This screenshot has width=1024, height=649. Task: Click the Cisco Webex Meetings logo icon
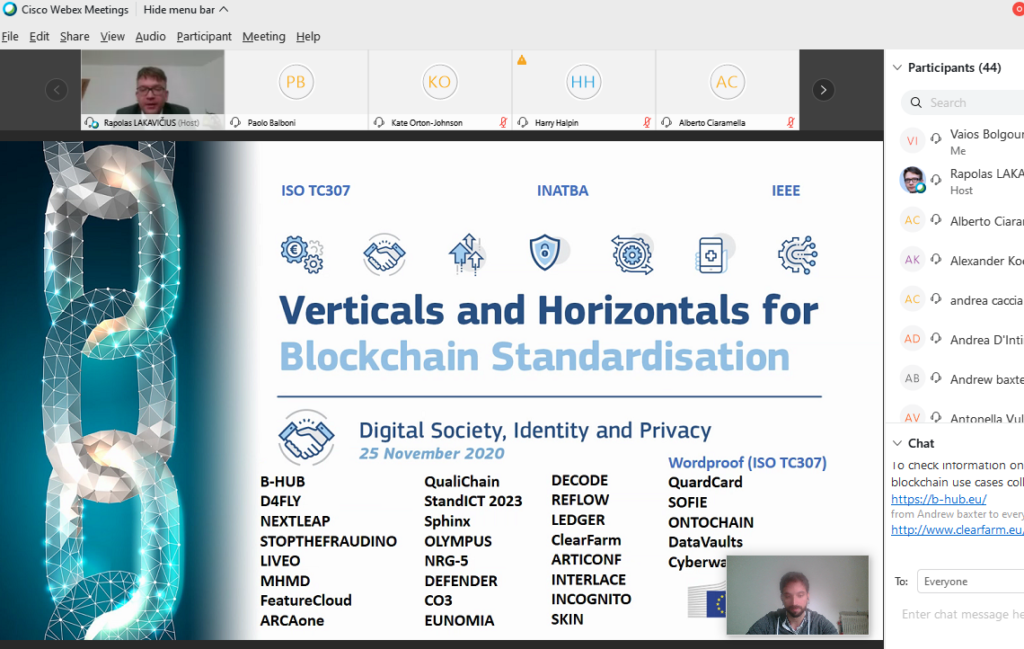pos(10,9)
